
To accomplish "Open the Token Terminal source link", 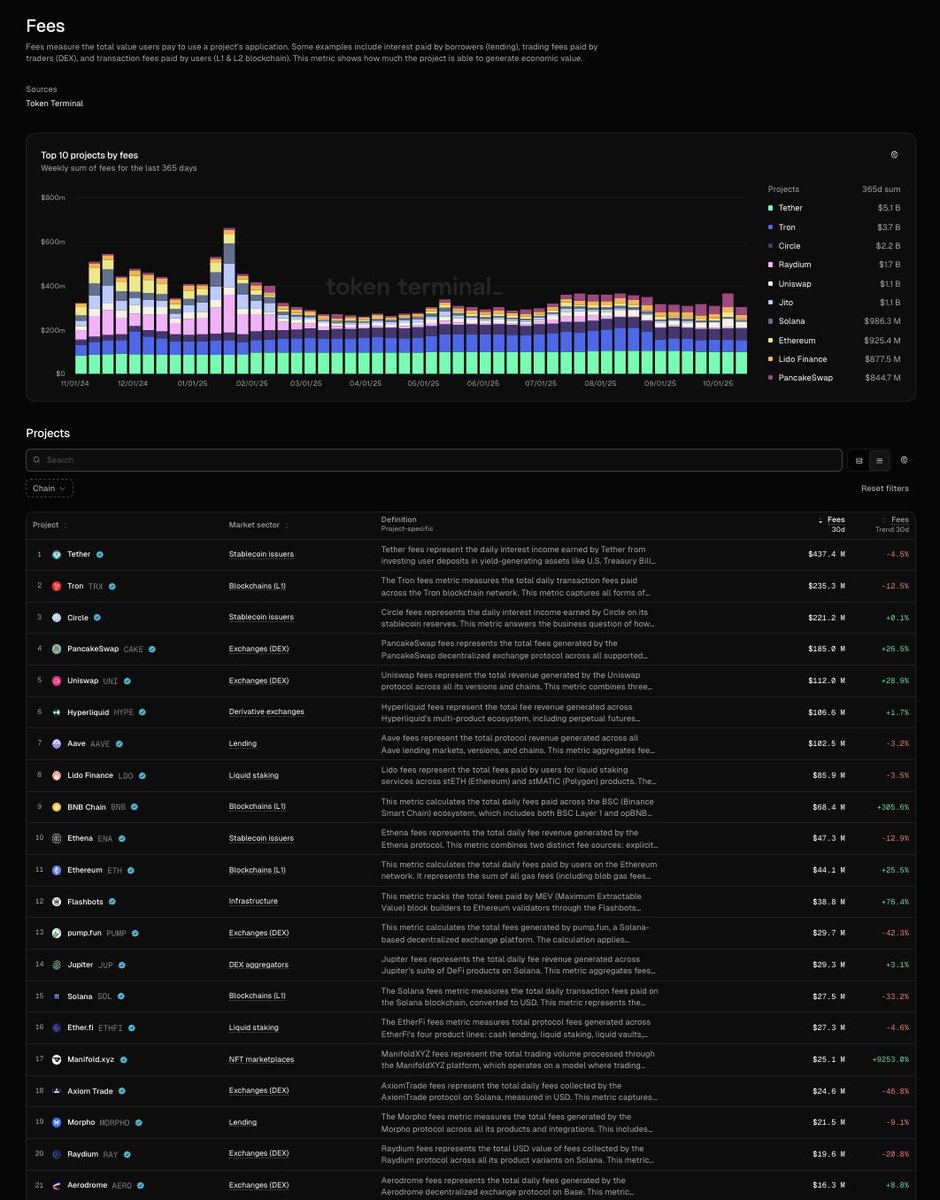I will tap(54, 103).
